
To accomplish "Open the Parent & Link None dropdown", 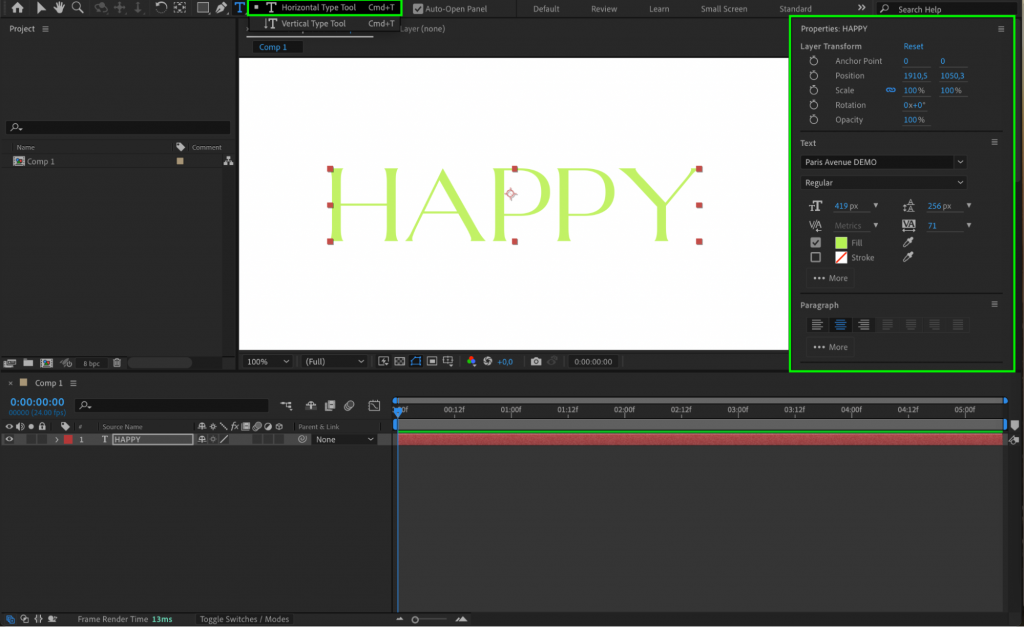I will click(343, 439).
